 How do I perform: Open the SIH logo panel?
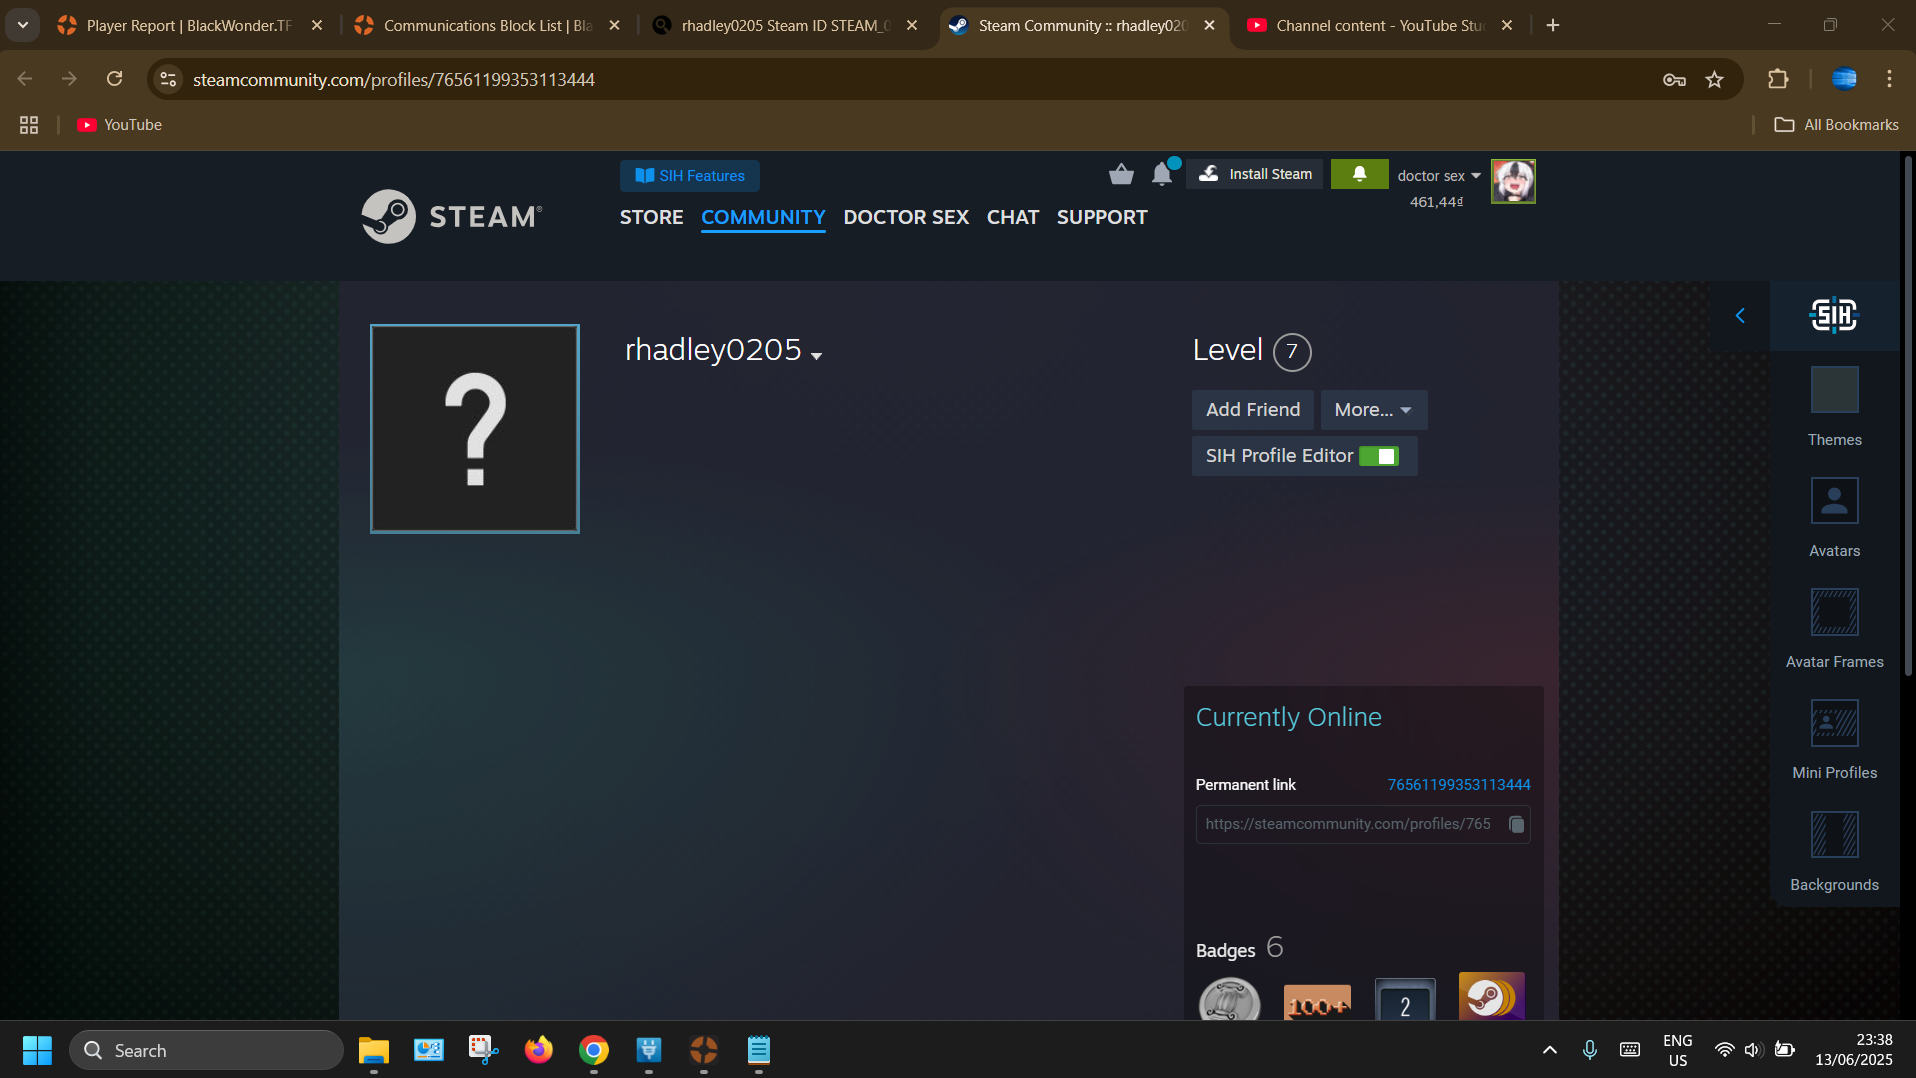pos(1834,316)
